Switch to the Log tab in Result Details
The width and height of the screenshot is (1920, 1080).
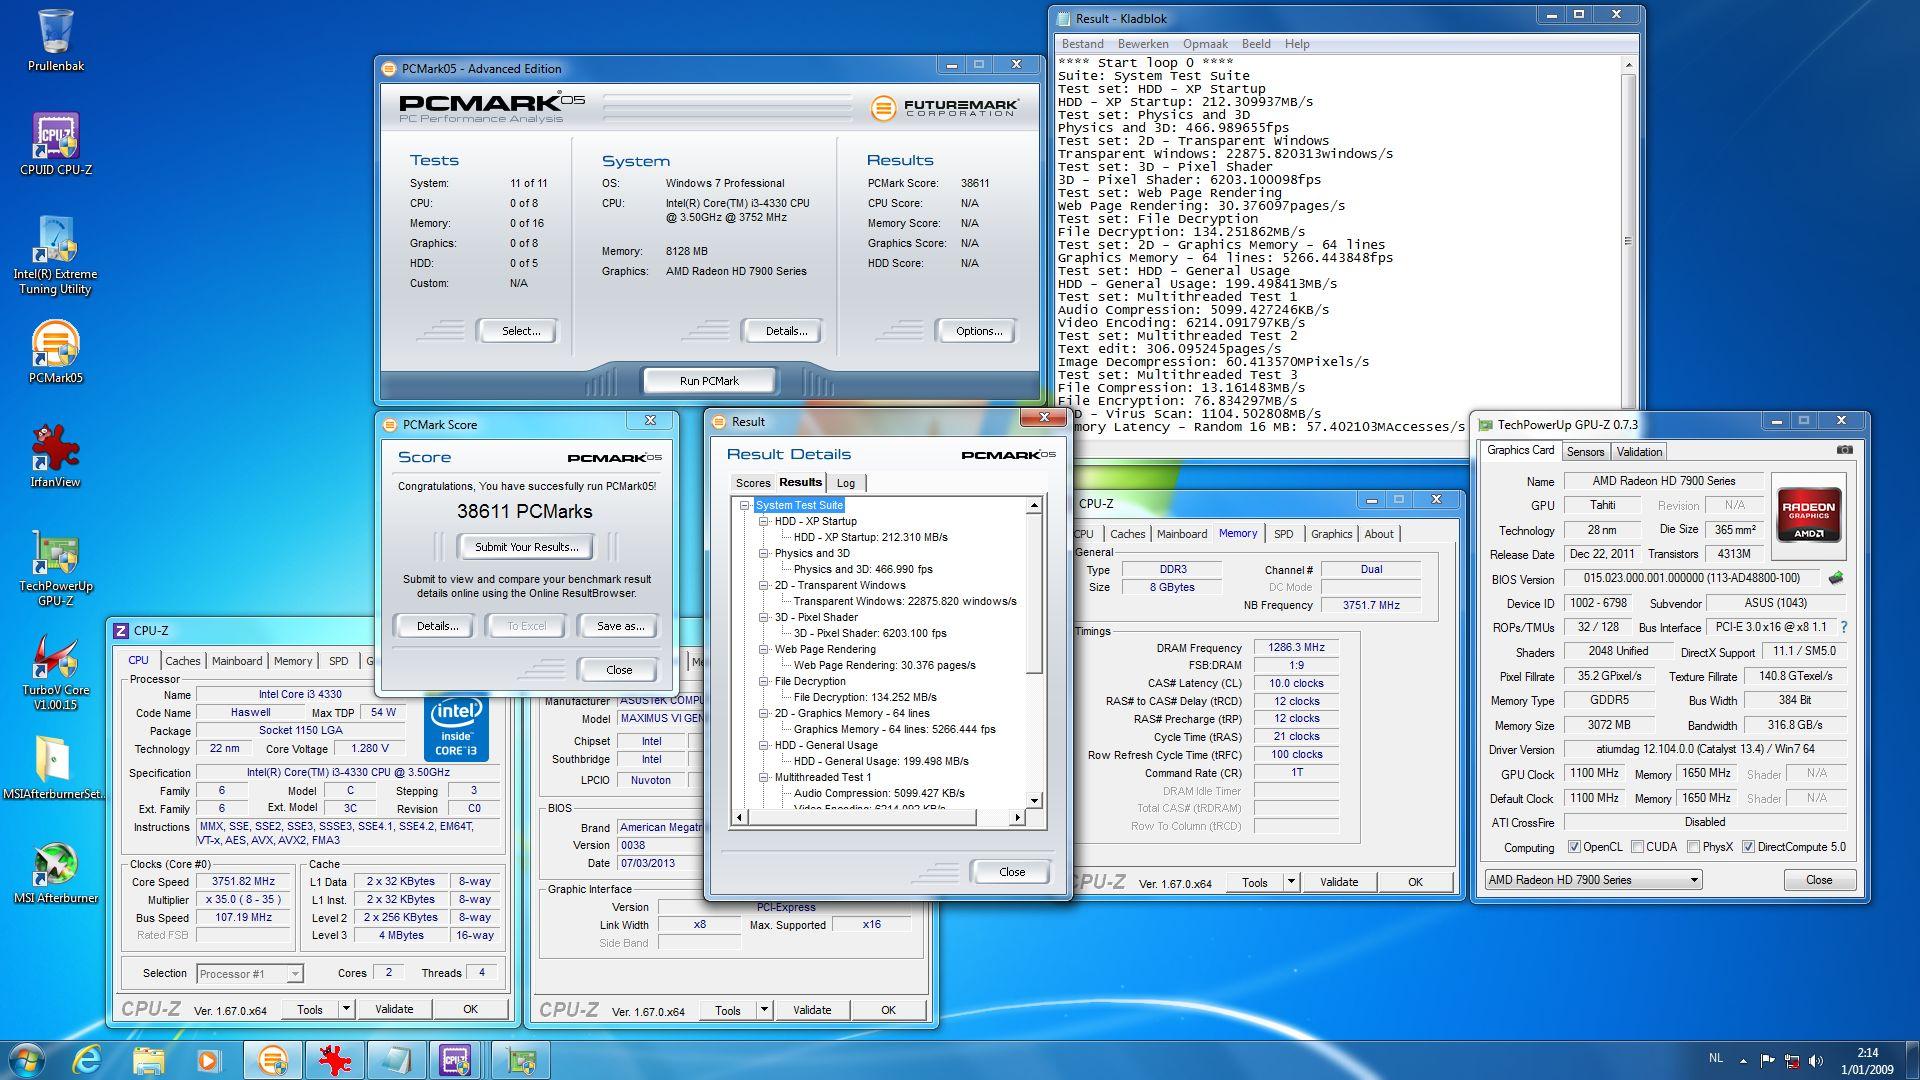846,483
